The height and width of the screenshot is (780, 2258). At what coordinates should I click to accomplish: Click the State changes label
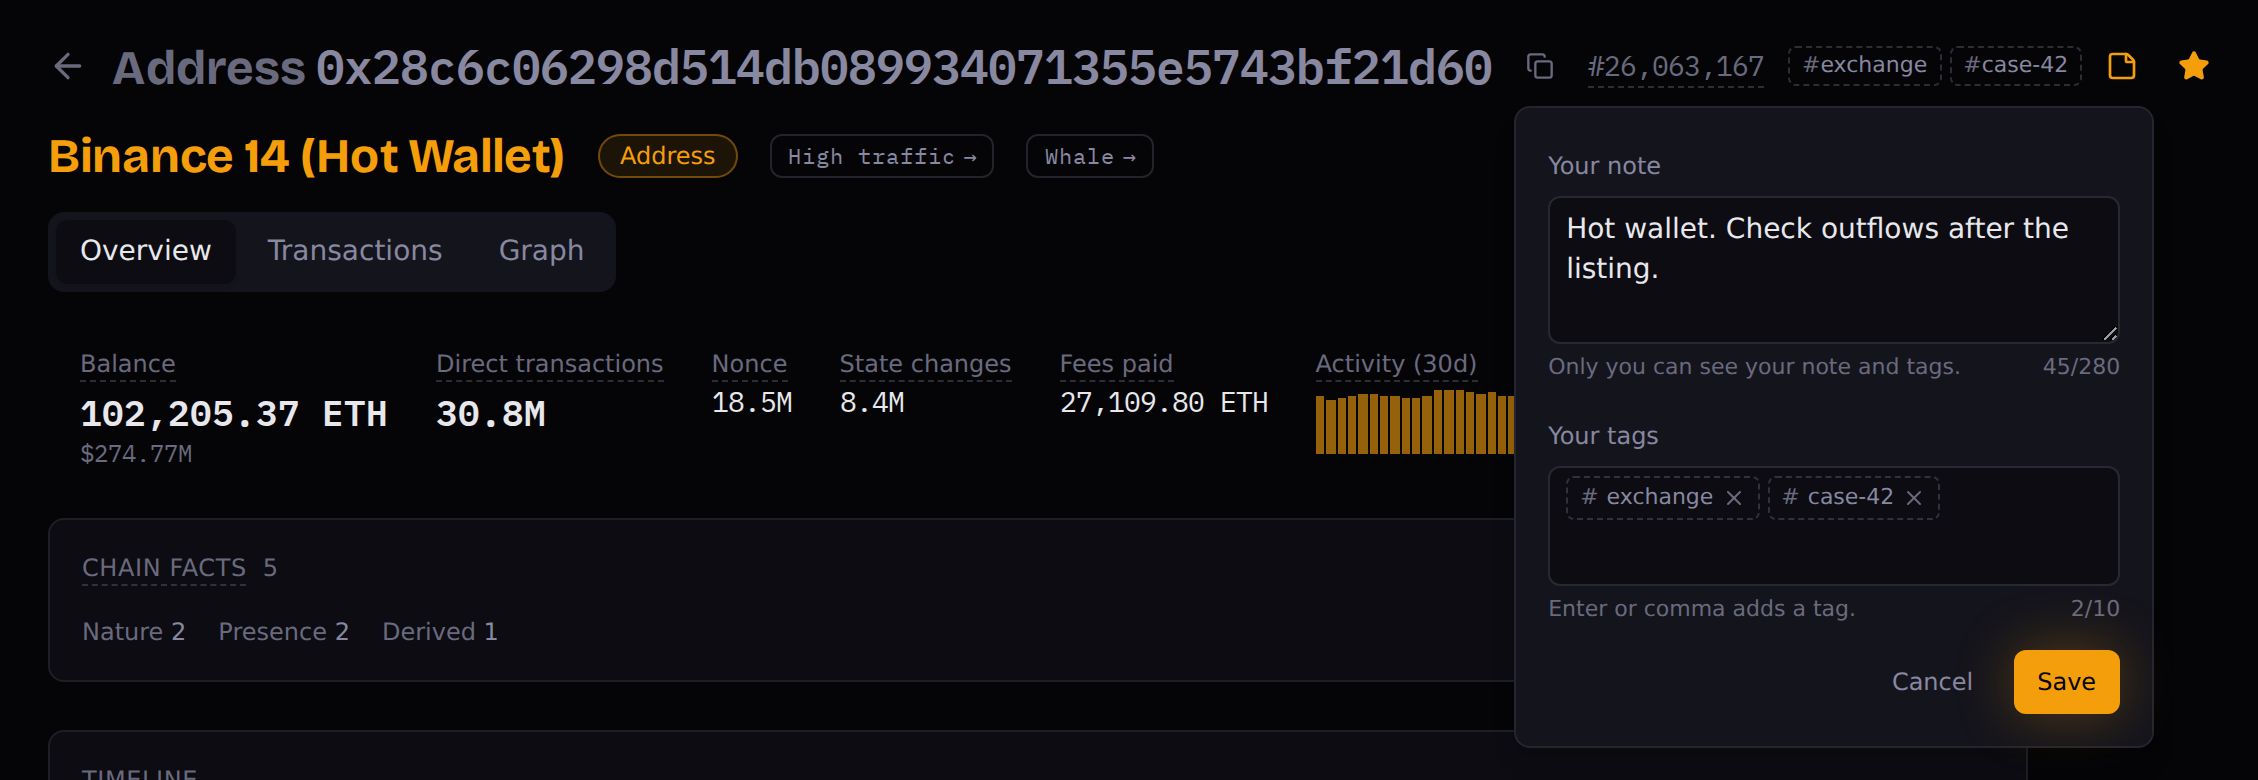926,364
